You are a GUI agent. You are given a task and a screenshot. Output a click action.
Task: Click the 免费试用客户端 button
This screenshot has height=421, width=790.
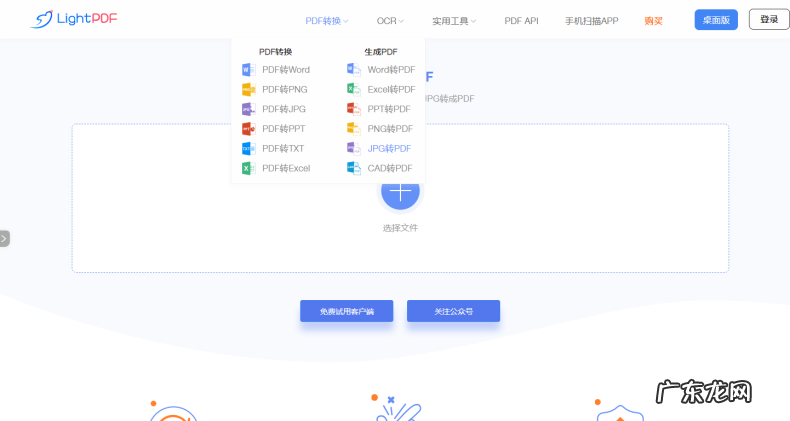[x=347, y=311]
